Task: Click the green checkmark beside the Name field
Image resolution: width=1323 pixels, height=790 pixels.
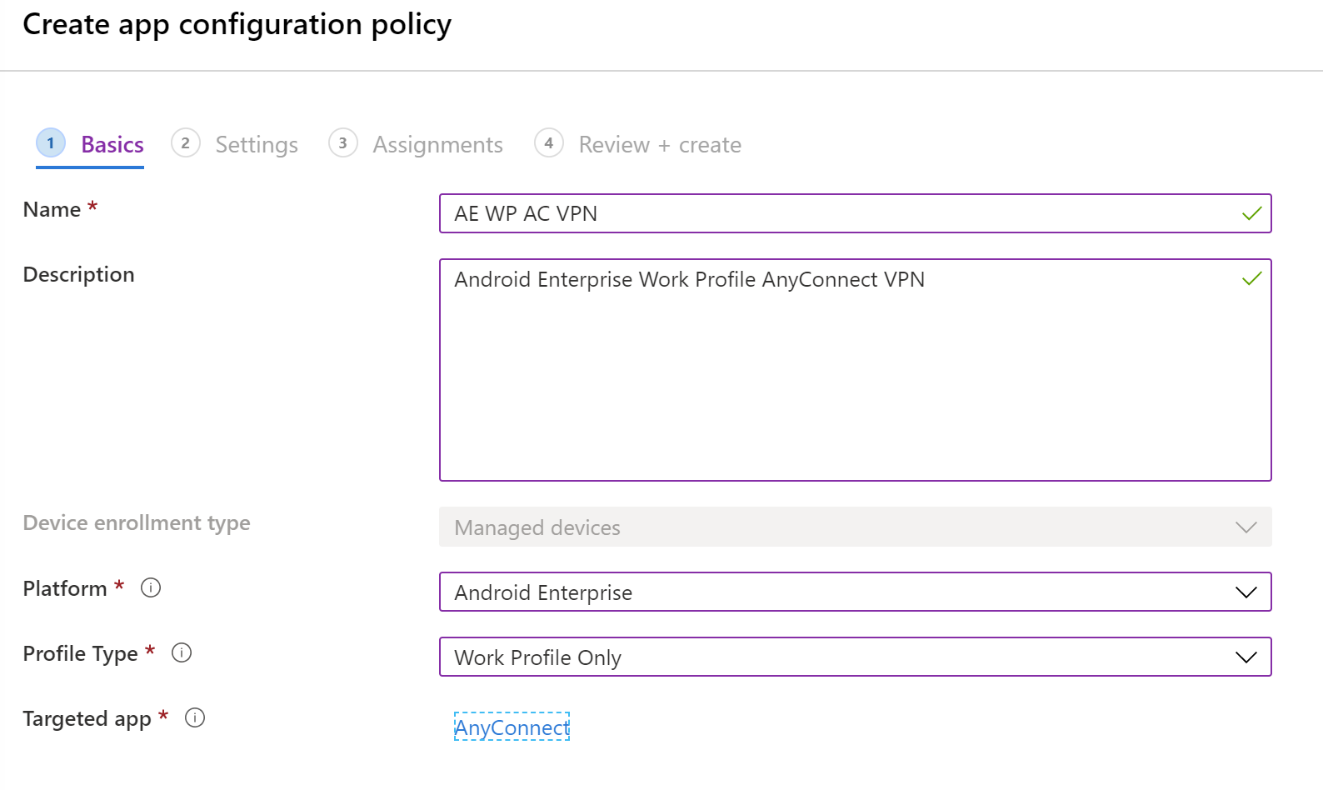Action: [1252, 213]
